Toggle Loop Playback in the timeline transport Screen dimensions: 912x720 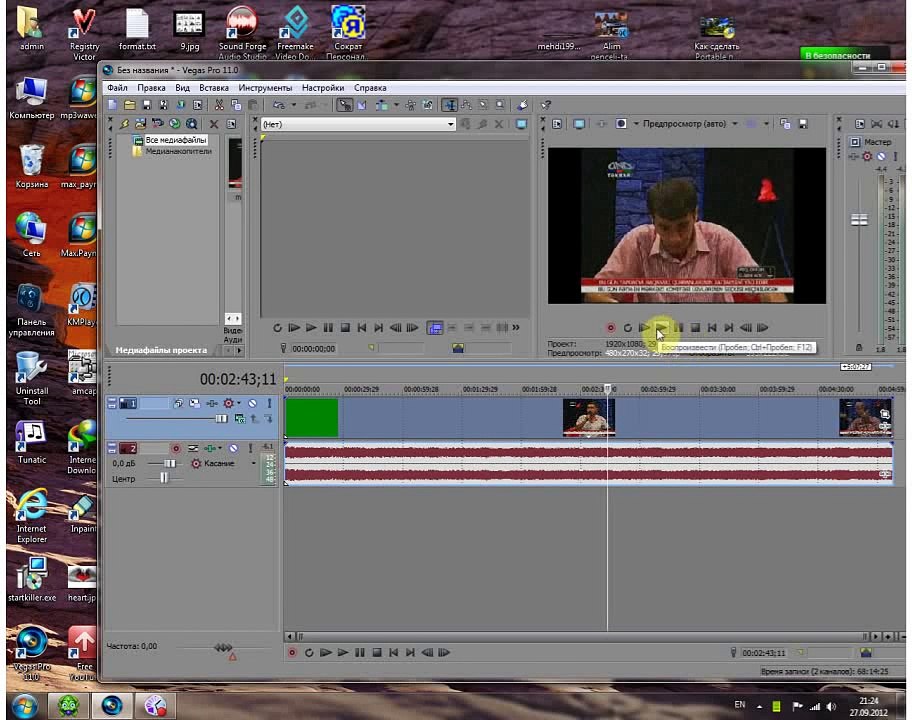coord(309,653)
